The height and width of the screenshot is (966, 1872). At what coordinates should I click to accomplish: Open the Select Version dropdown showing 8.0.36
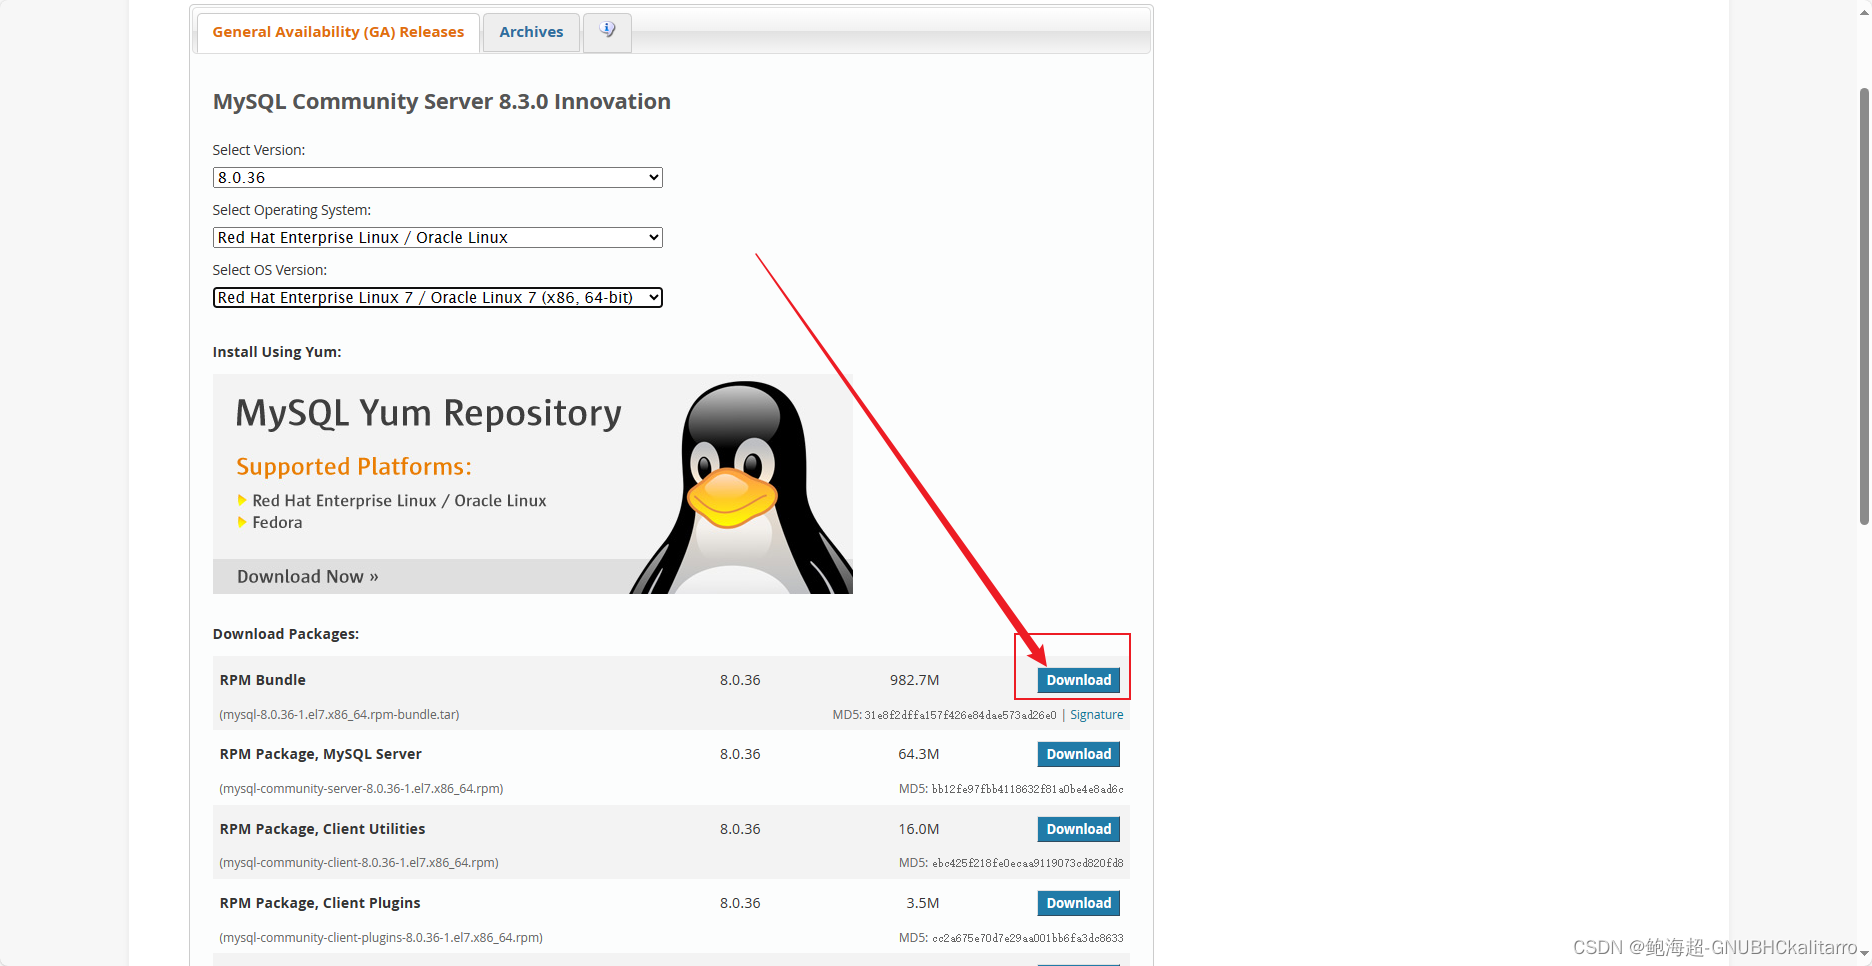click(x=437, y=178)
